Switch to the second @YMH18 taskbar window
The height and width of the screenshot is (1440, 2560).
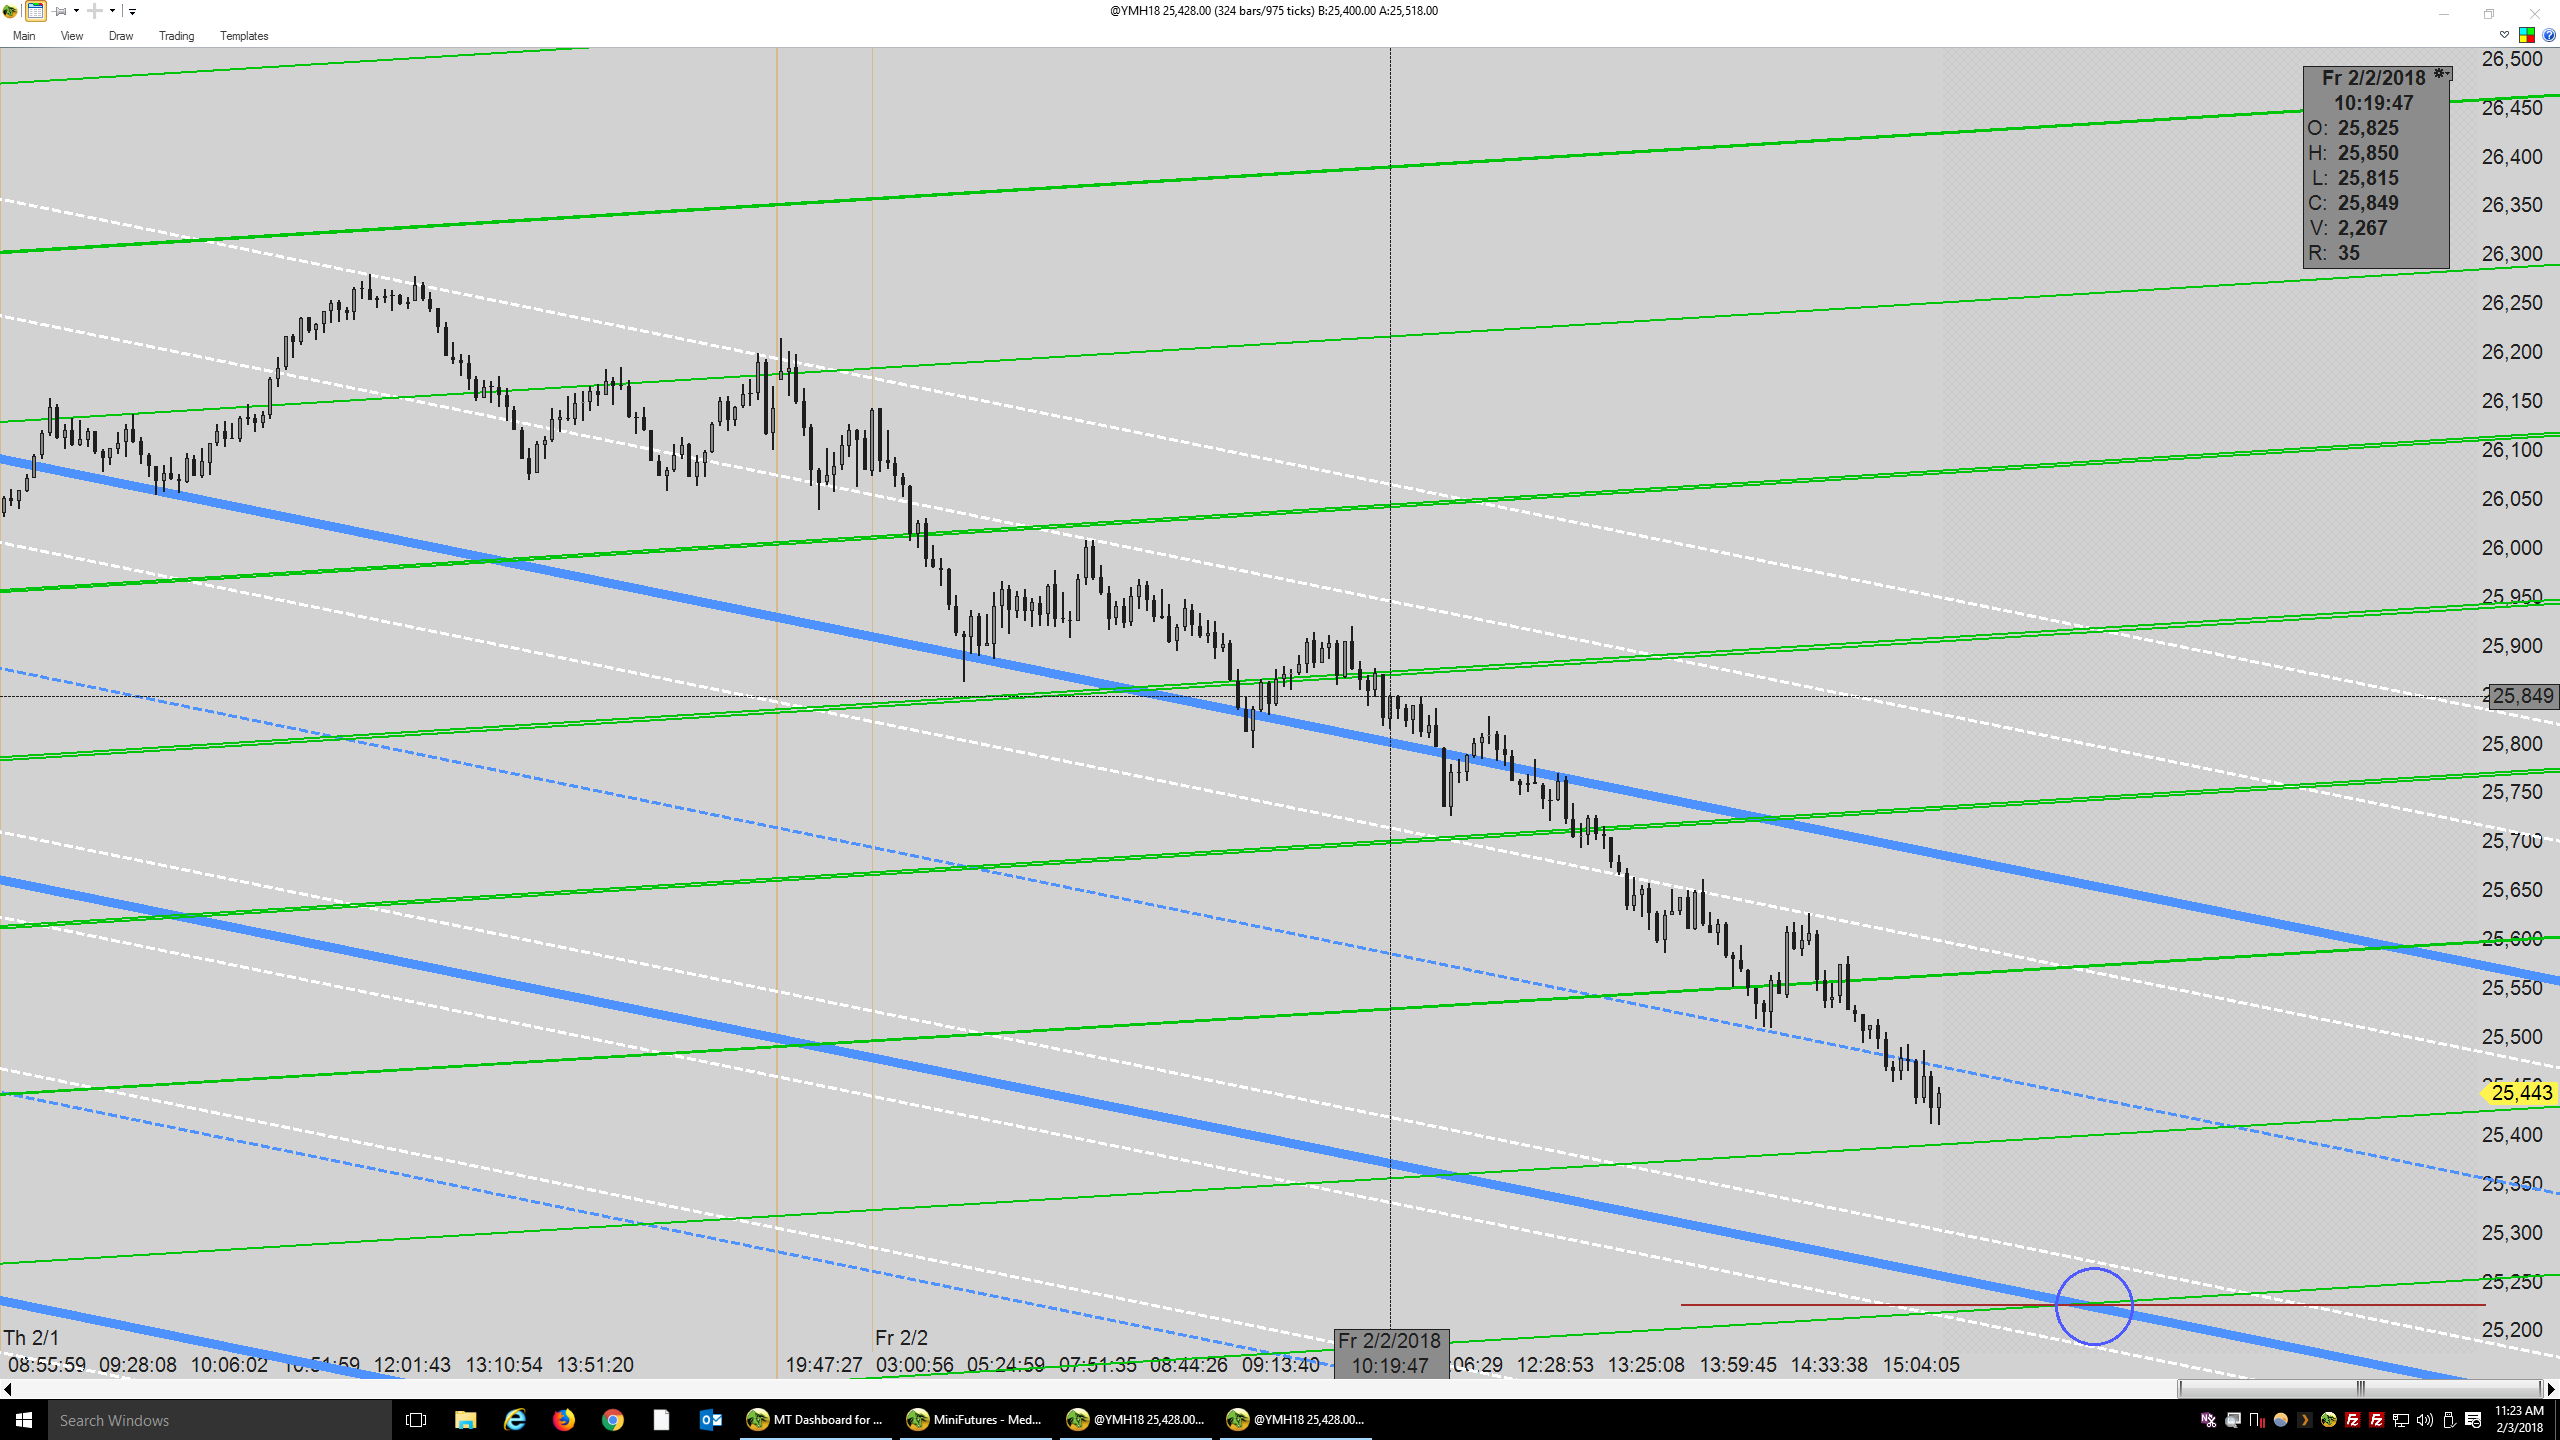[x=1296, y=1420]
